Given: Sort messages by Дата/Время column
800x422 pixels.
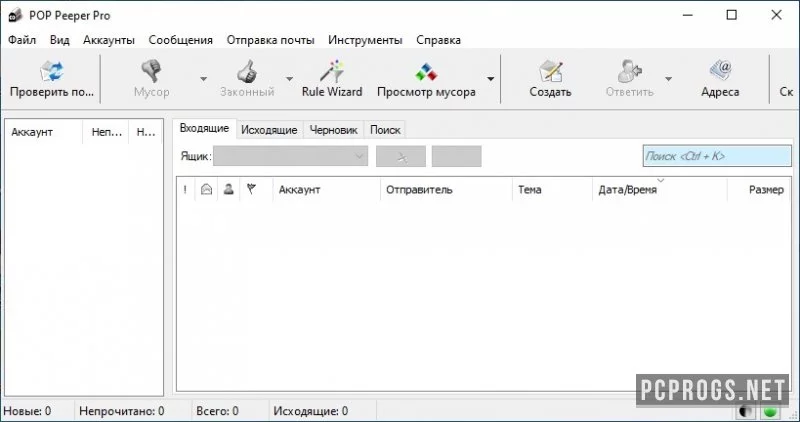Looking at the screenshot, I should (x=659, y=190).
